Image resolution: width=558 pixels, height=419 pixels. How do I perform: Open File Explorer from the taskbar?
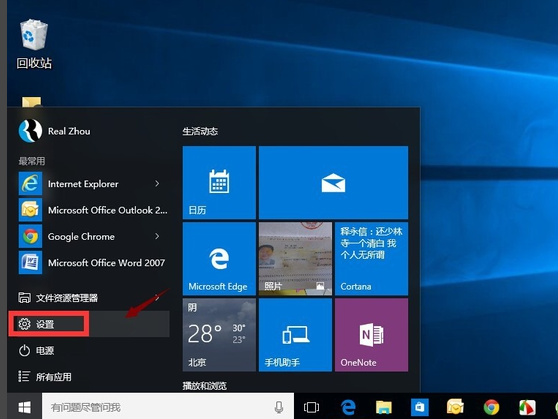click(x=384, y=407)
